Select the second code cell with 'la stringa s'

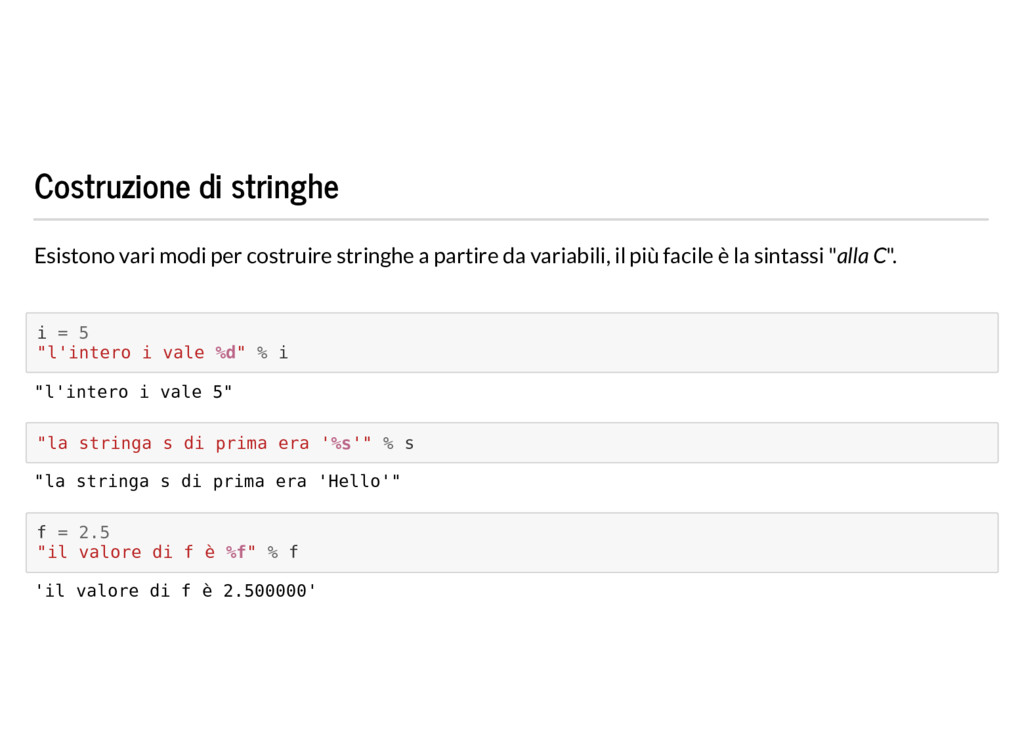(x=512, y=443)
